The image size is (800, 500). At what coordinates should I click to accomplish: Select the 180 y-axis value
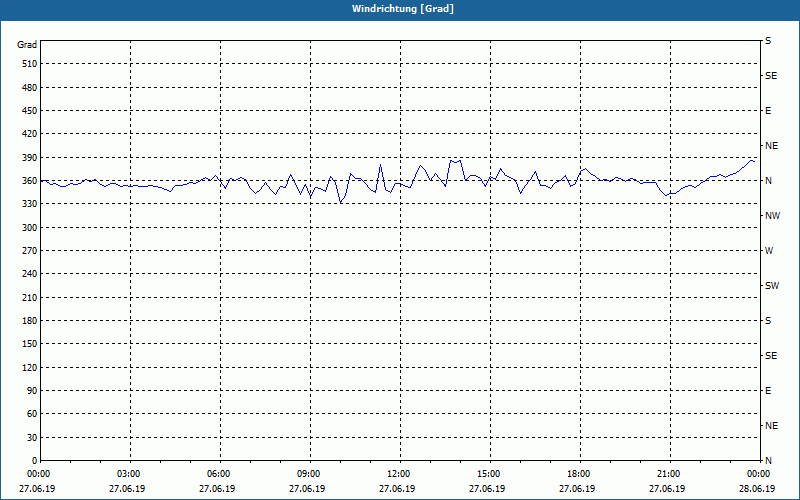30,320
